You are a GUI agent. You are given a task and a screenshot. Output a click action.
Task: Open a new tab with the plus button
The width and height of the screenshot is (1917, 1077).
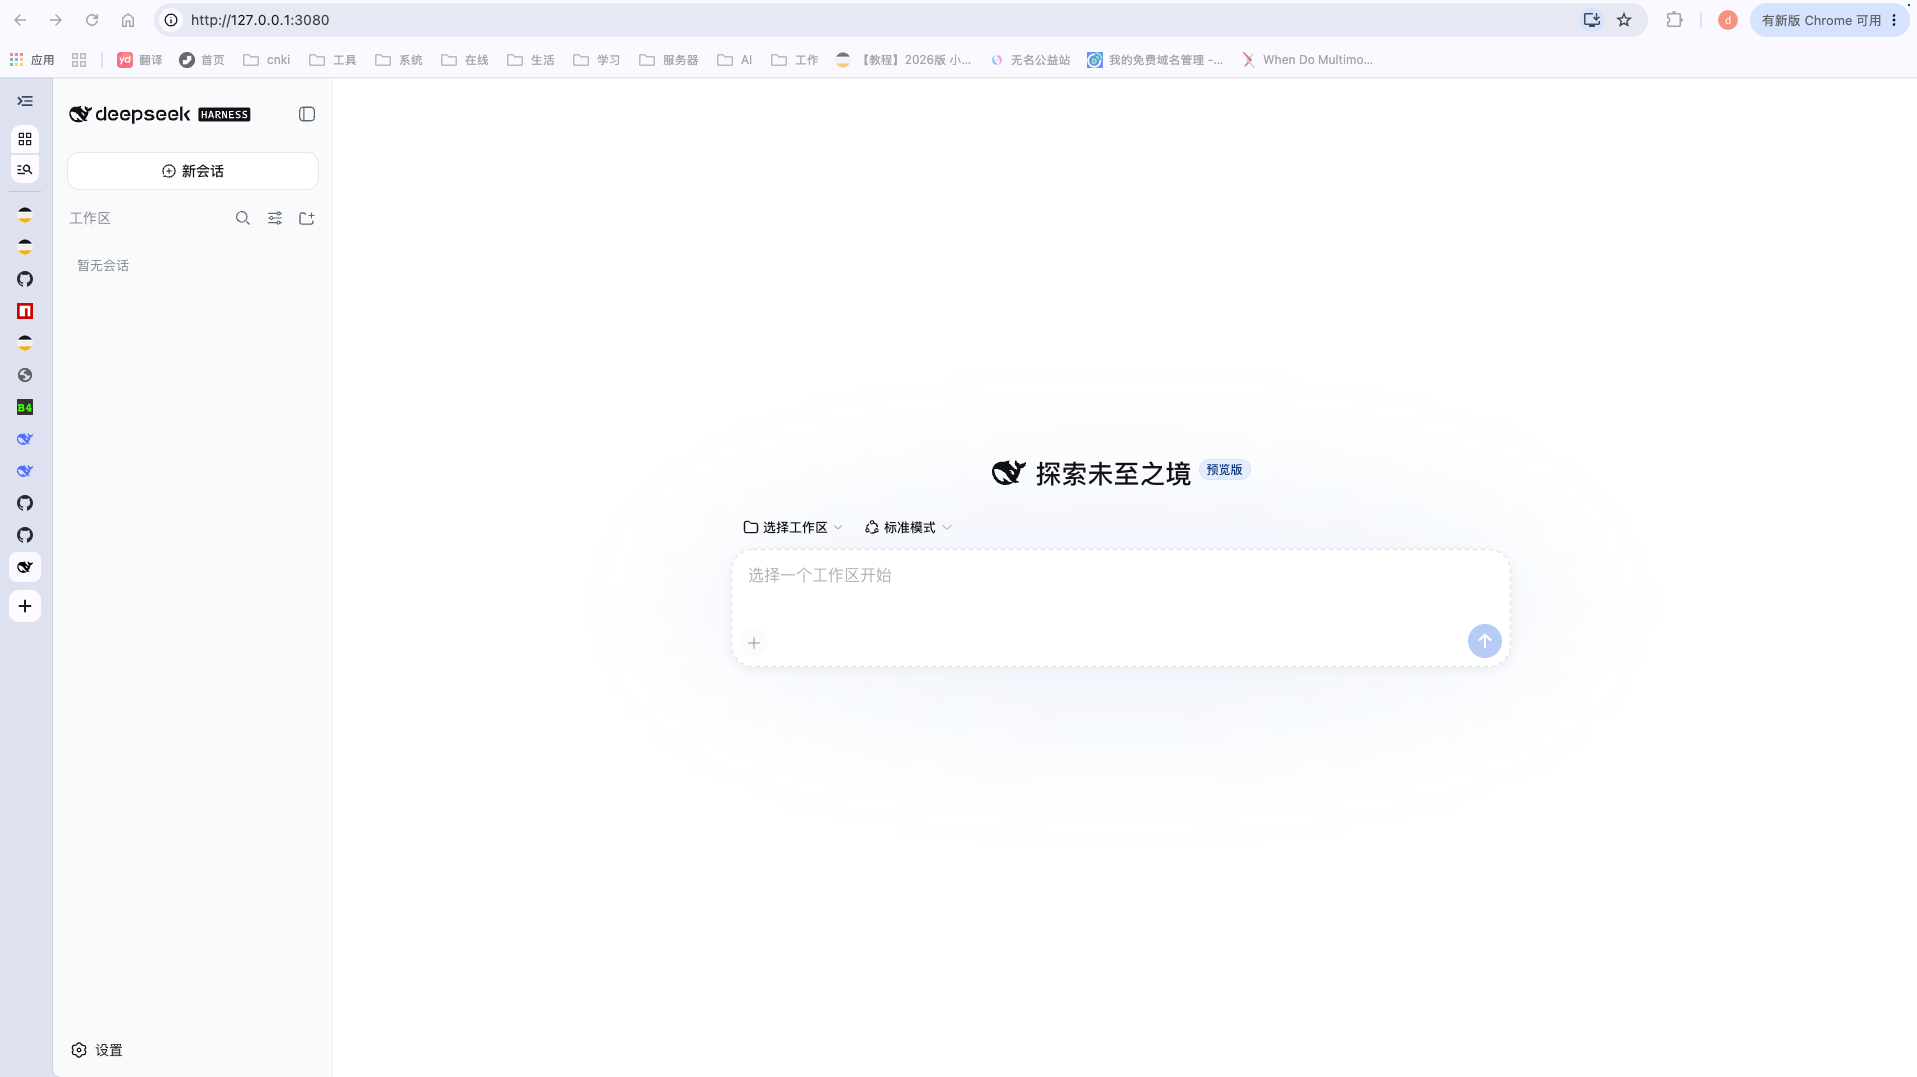(x=25, y=606)
